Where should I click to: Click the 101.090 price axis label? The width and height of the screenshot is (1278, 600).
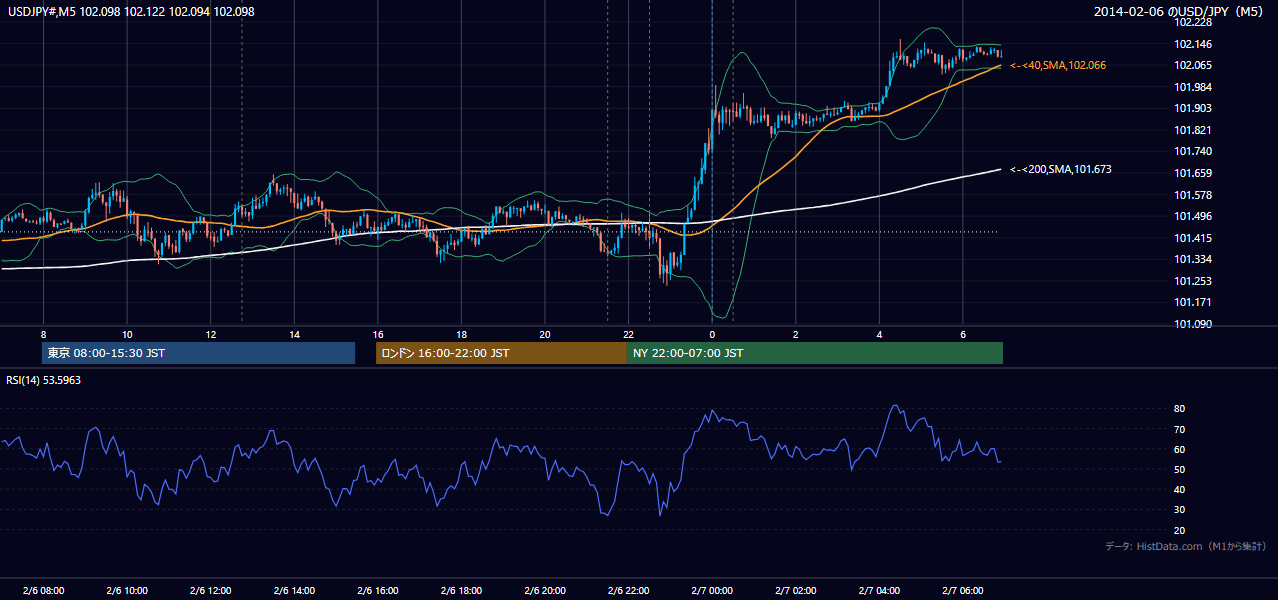[1193, 324]
